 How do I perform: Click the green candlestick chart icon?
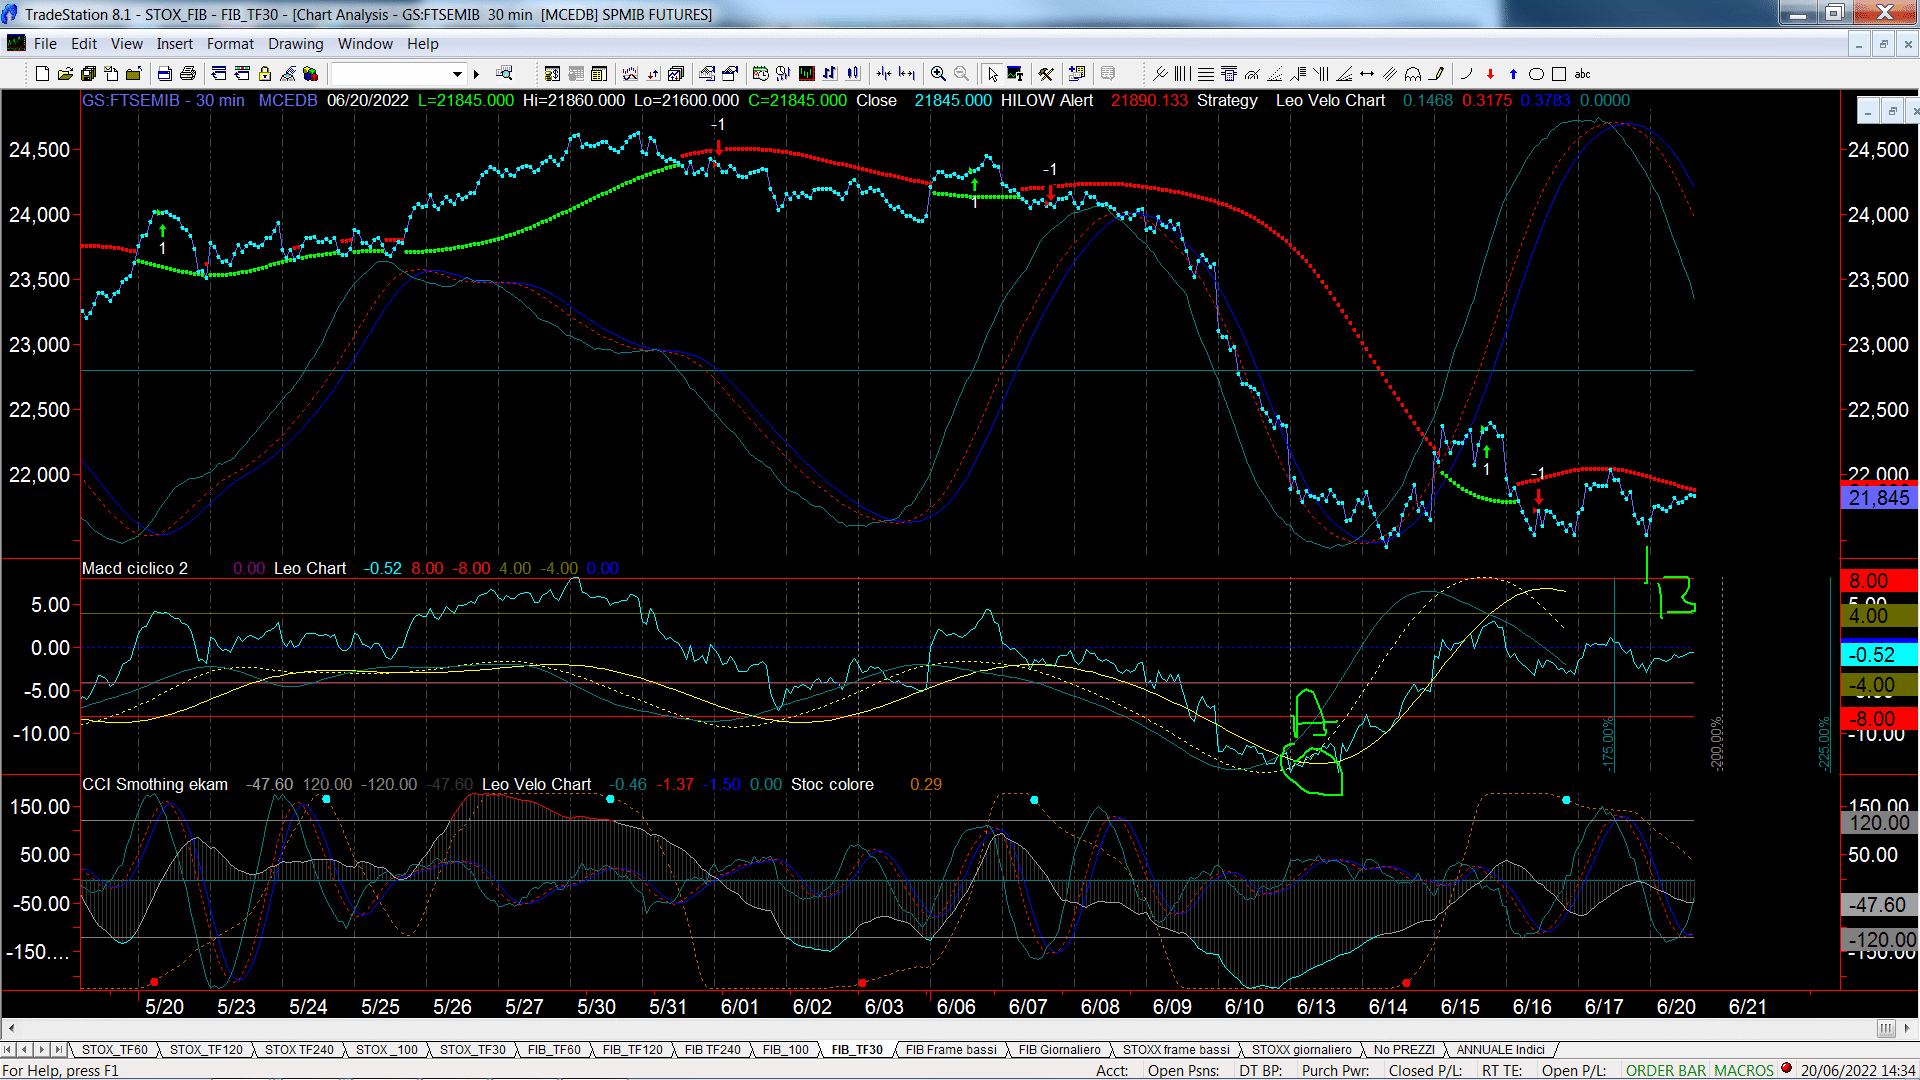coord(807,74)
